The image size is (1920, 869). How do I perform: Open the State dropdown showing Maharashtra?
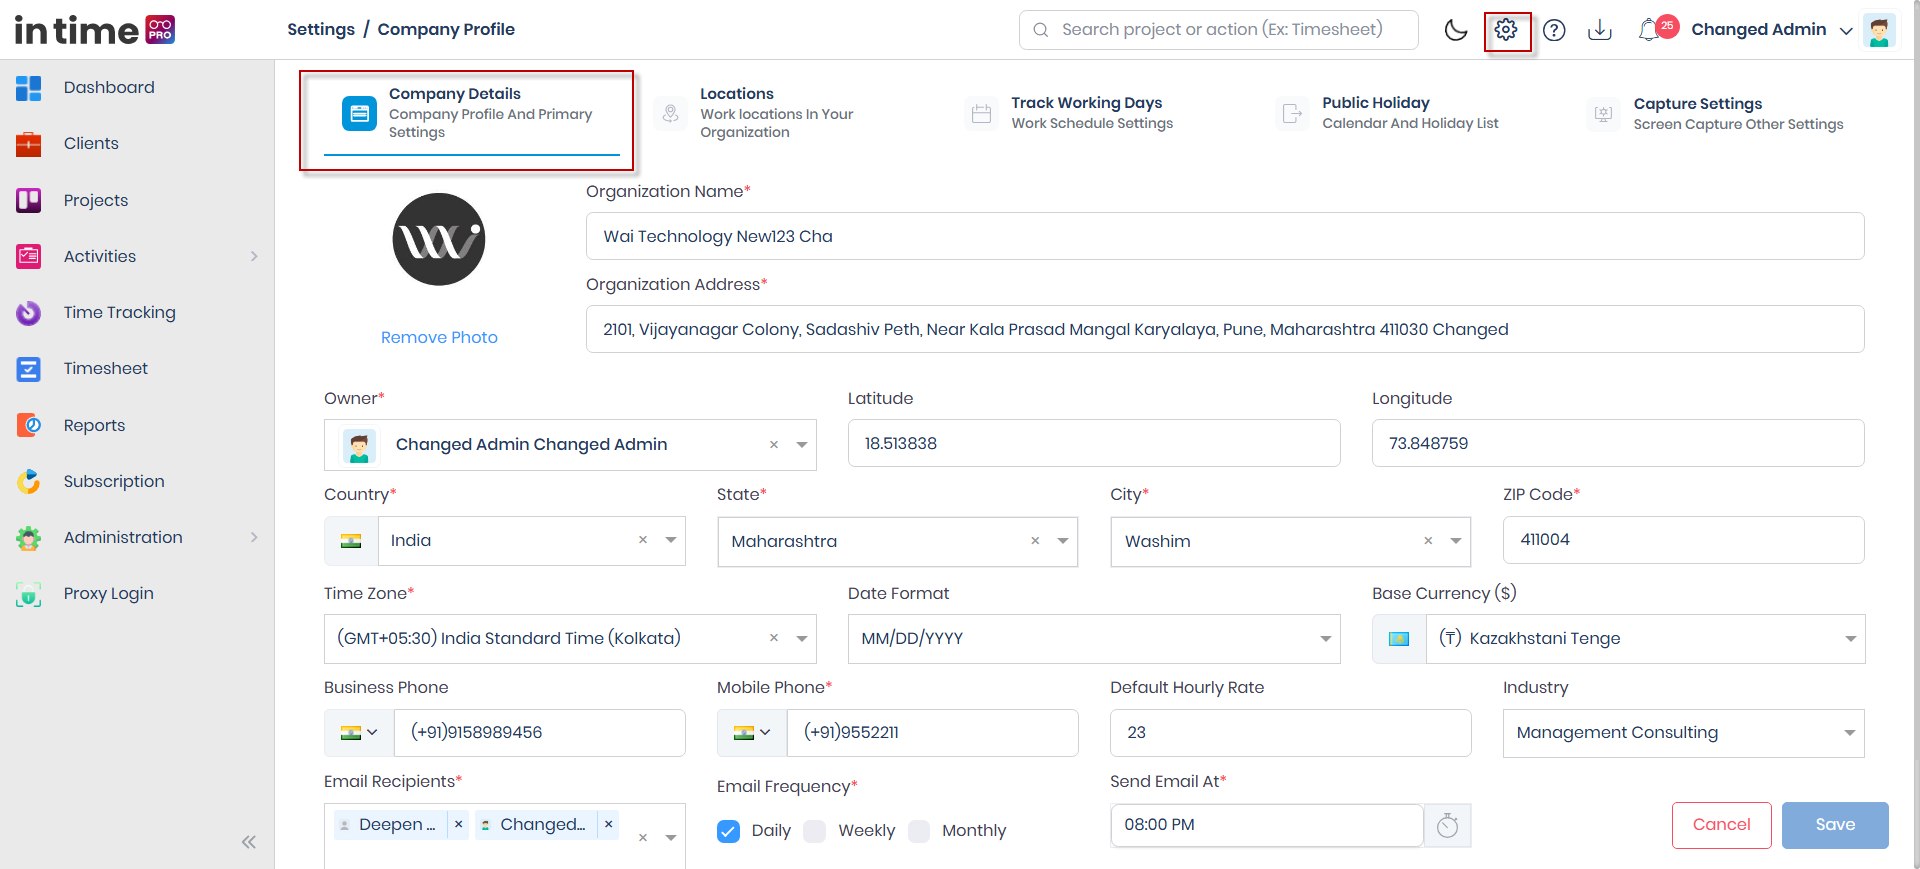(897, 541)
